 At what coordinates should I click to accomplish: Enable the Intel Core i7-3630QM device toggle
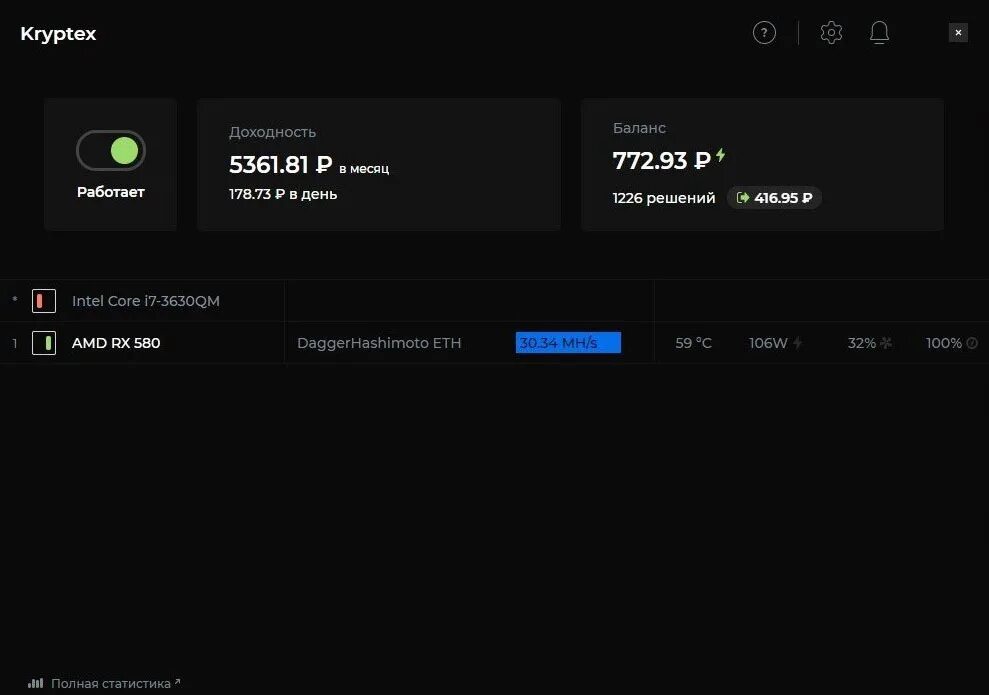point(44,301)
